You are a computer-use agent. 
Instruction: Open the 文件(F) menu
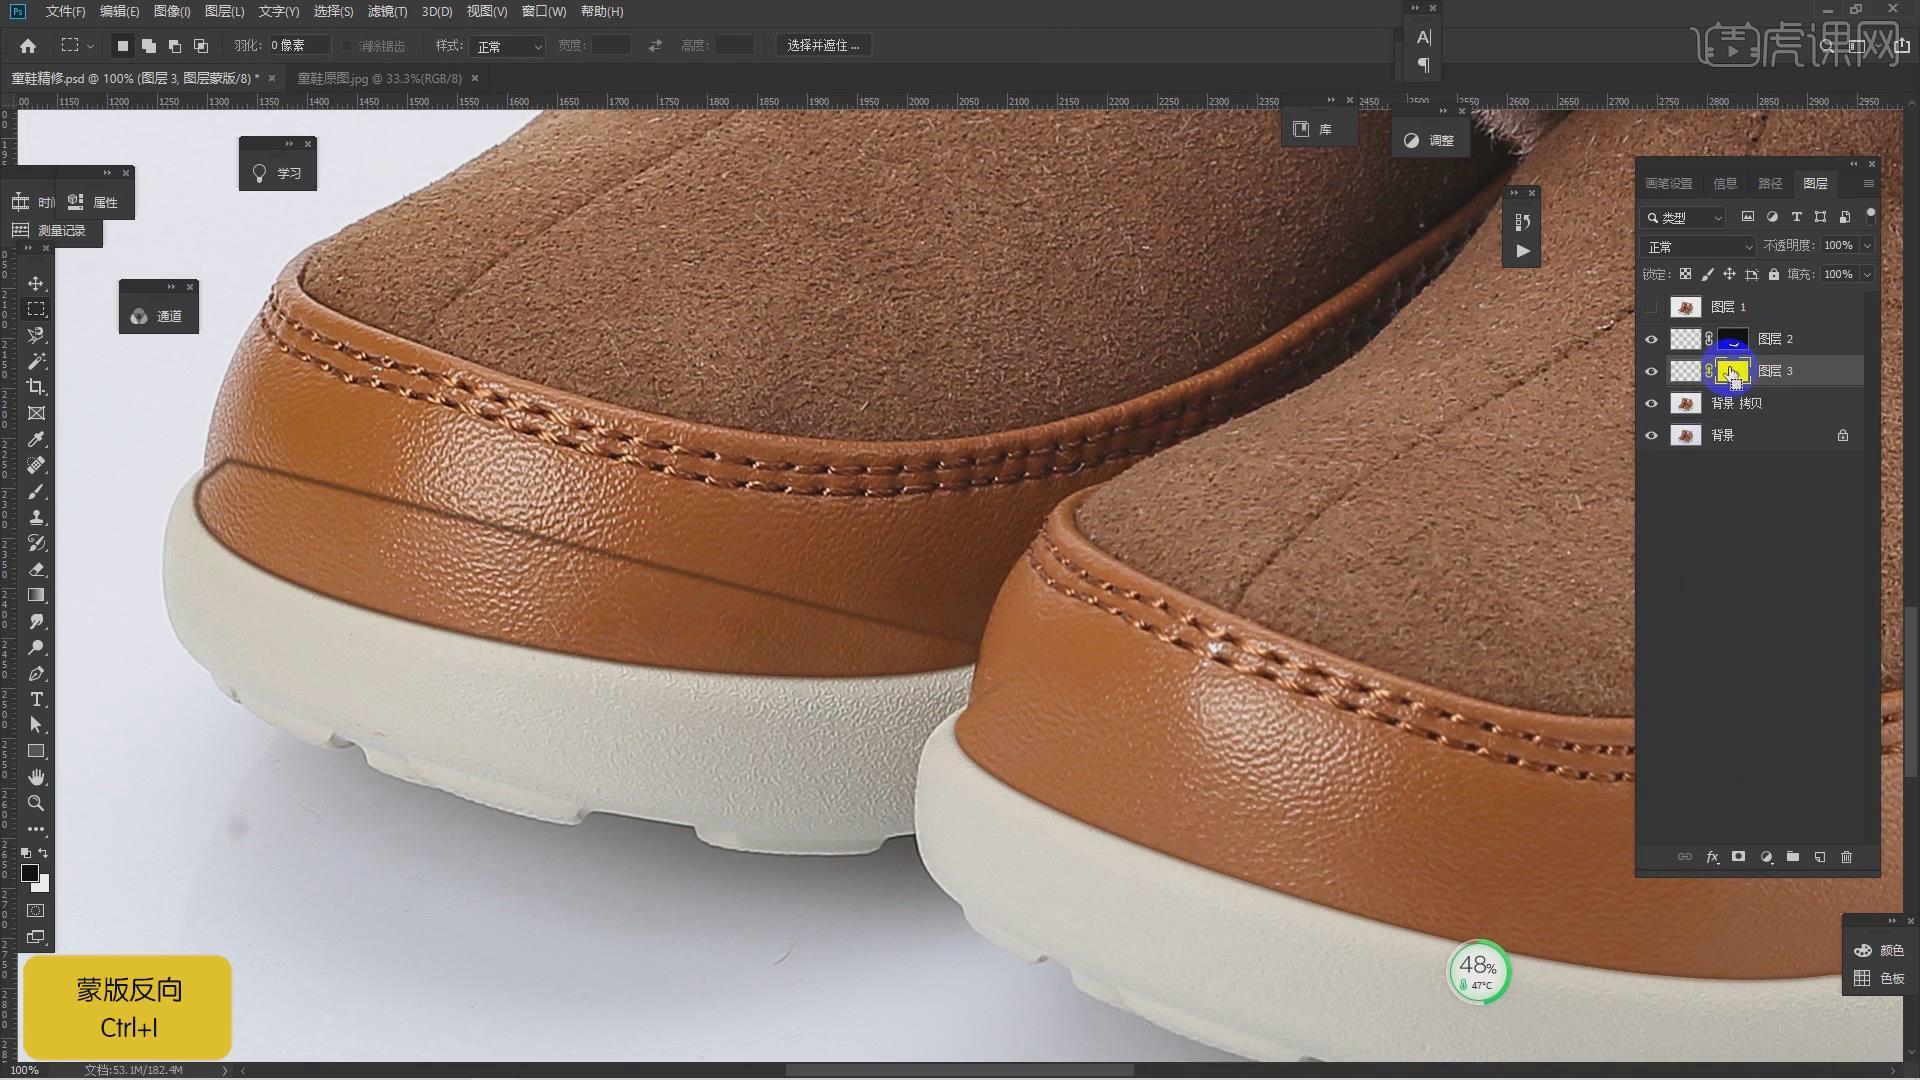click(x=66, y=11)
